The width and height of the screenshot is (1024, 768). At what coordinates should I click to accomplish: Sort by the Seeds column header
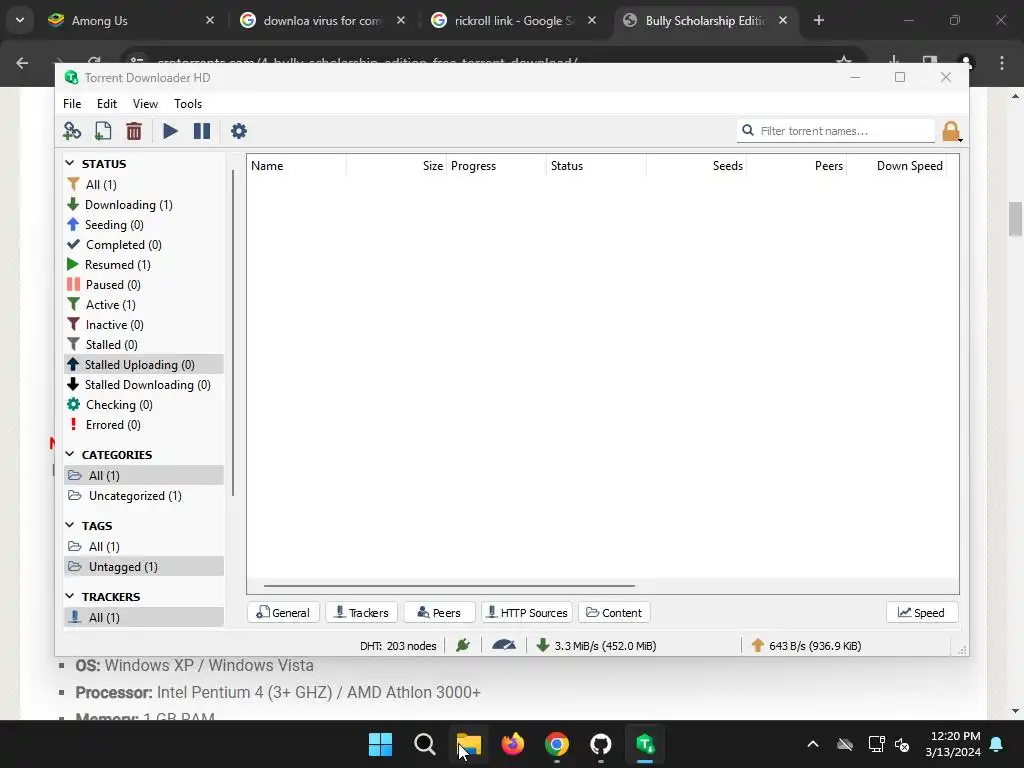tap(696, 166)
